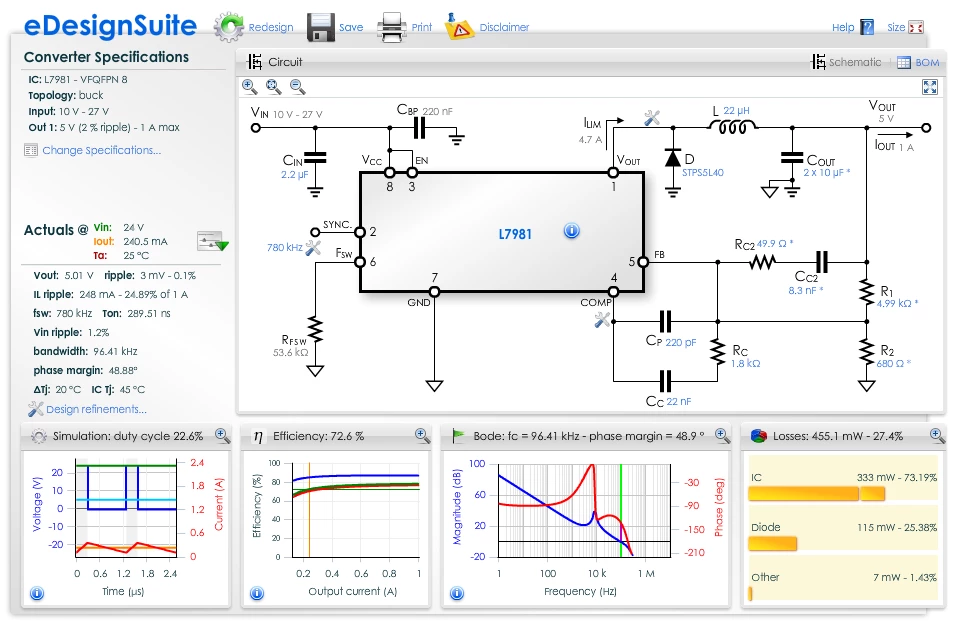The height and width of the screenshot is (626, 962).
Task: Click R1 value 4.99 kΩ
Action: click(898, 303)
